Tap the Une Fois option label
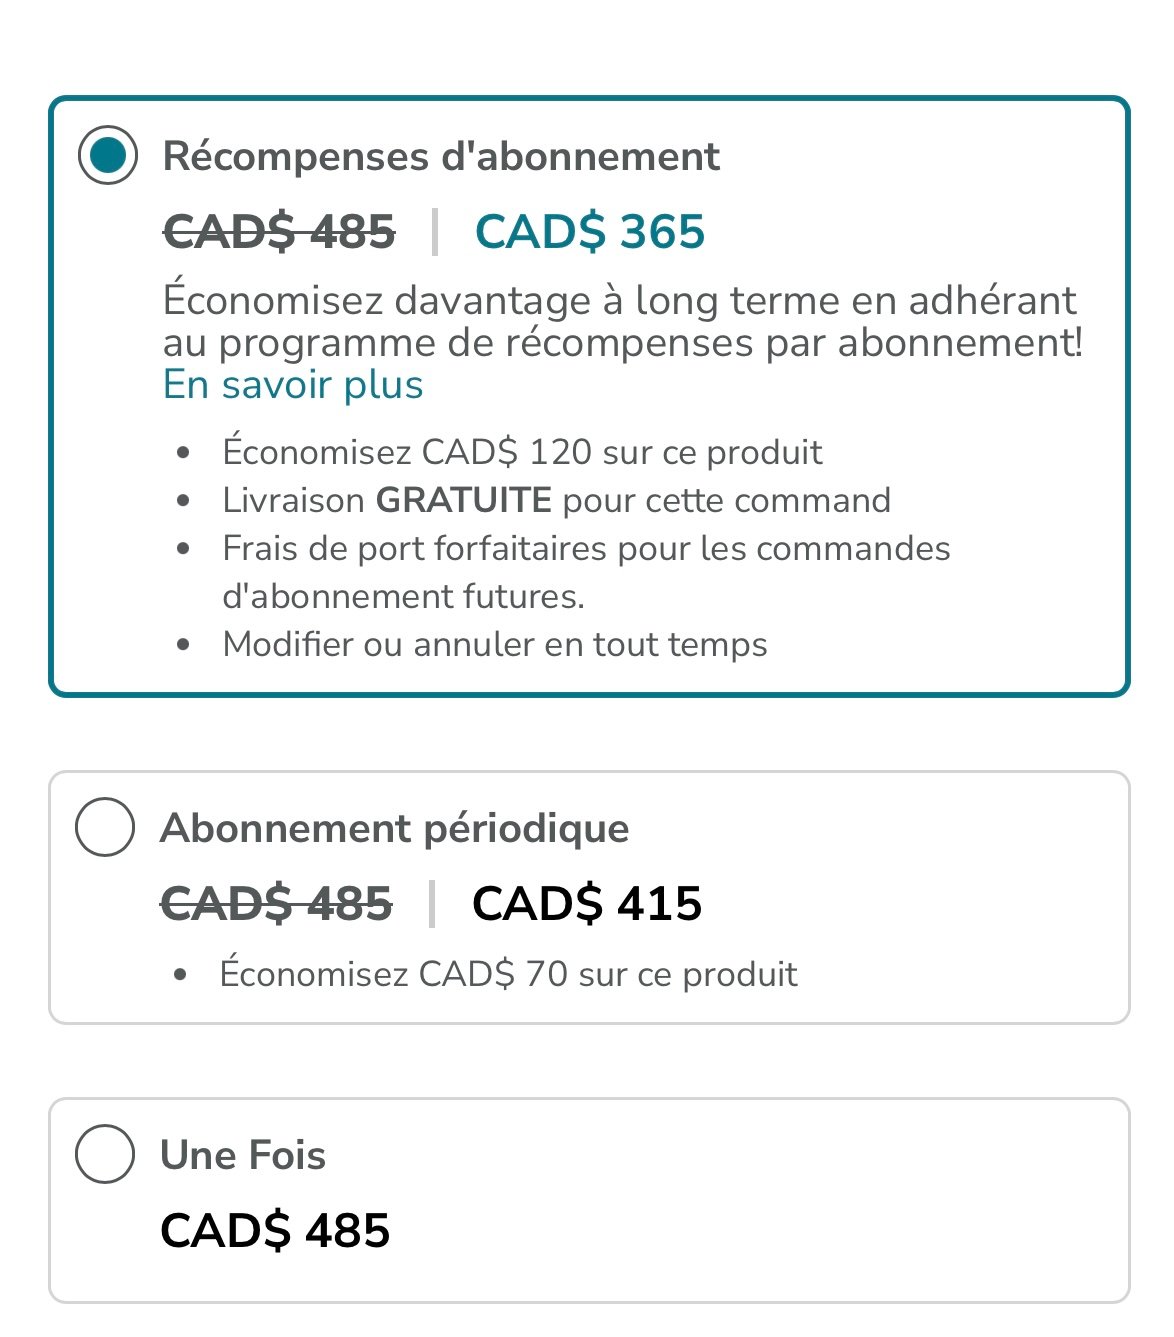The width and height of the screenshot is (1174, 1337). 243,1155
